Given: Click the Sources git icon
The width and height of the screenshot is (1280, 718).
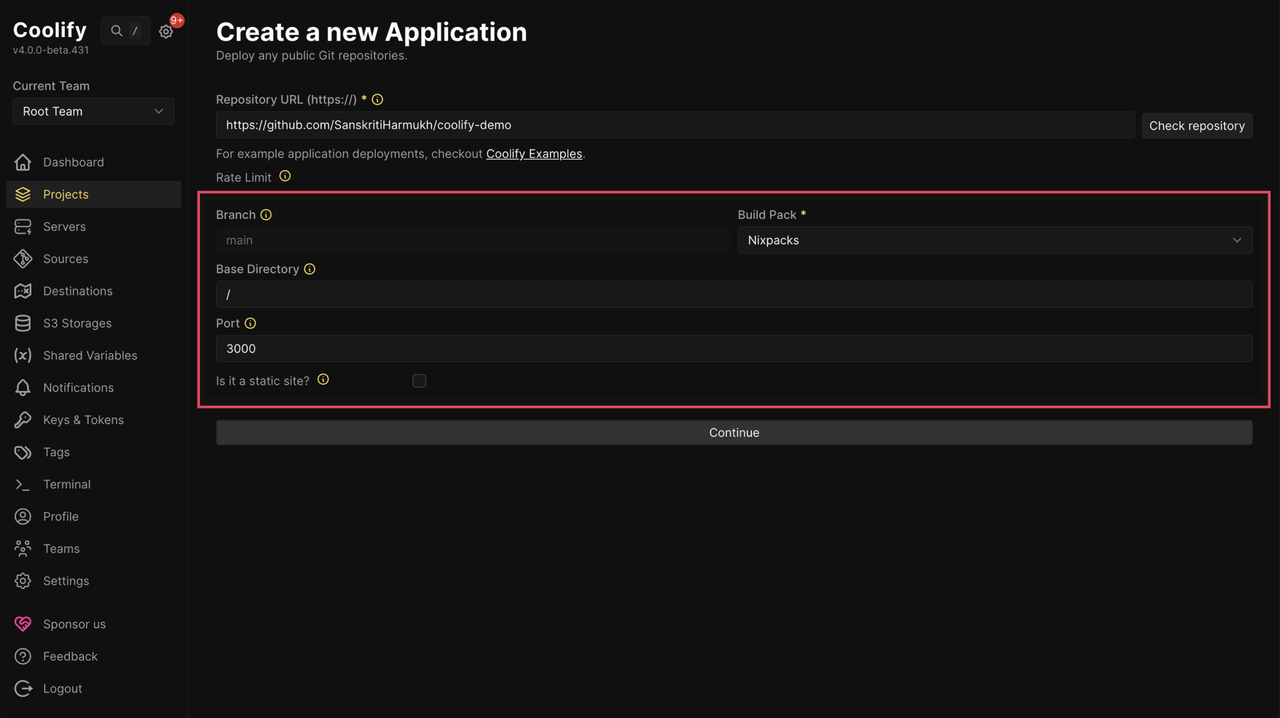Looking at the screenshot, I should click(x=23, y=259).
